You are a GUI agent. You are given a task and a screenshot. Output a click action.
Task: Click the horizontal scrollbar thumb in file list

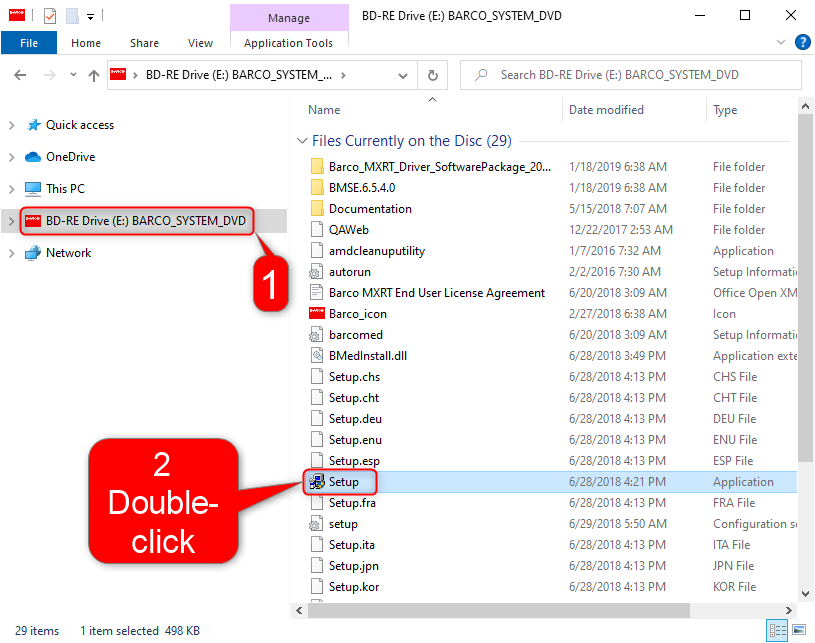pyautogui.click(x=499, y=610)
